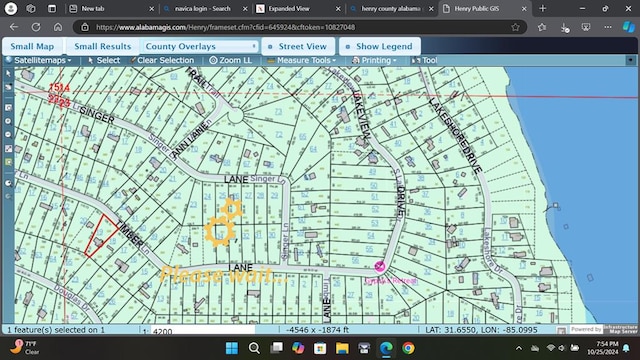
Task: Close the Henry Public GIS tab
Action: tap(524, 9)
